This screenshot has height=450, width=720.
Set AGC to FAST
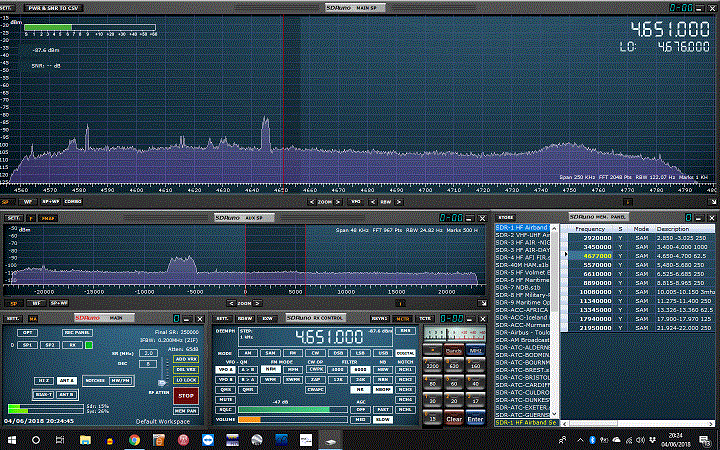[382, 410]
